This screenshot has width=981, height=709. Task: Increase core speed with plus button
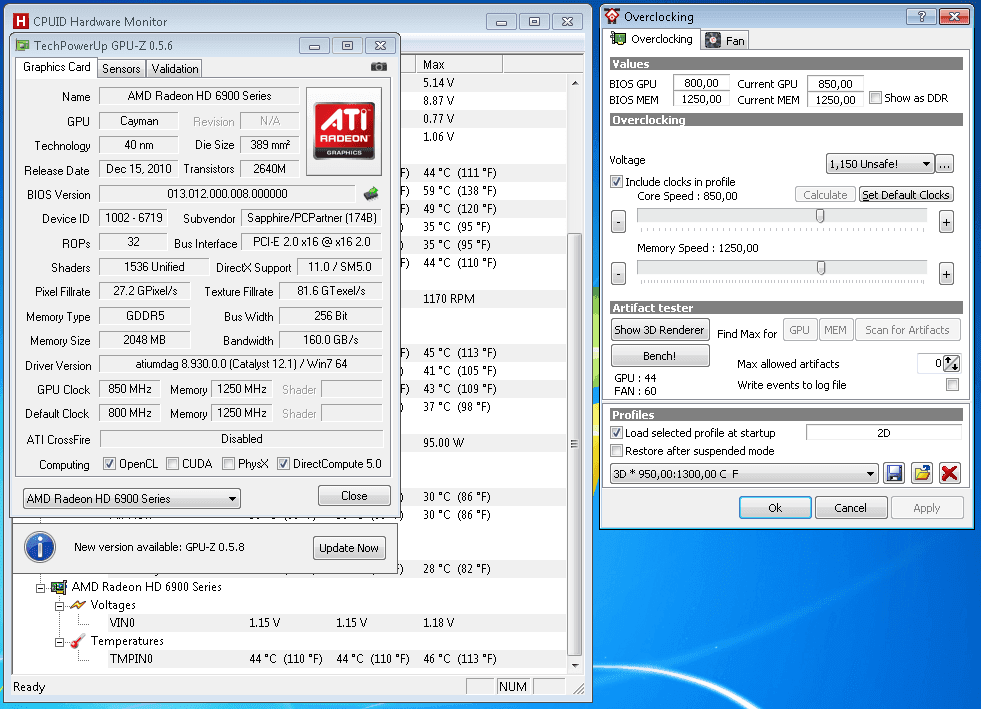coord(947,222)
